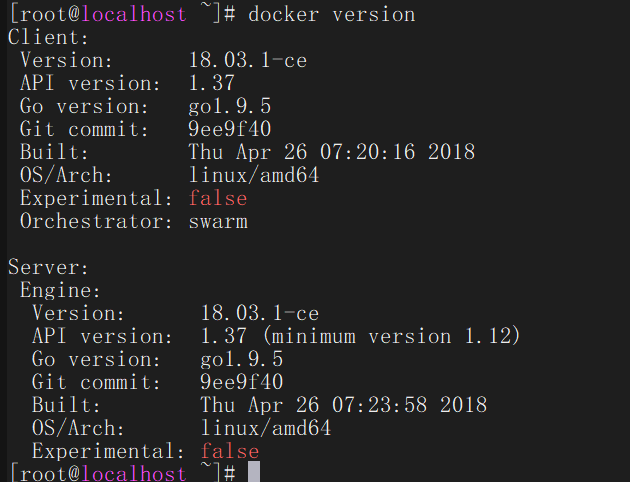Click the 'Engine:' label
Viewport: 630px width, 482px height.
click(60, 290)
